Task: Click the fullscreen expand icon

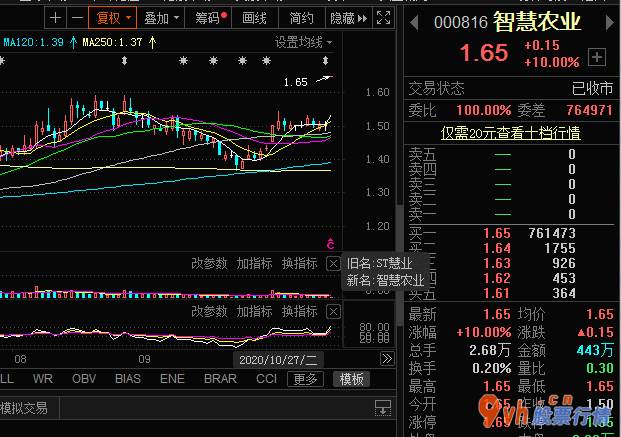Action: [x=383, y=18]
